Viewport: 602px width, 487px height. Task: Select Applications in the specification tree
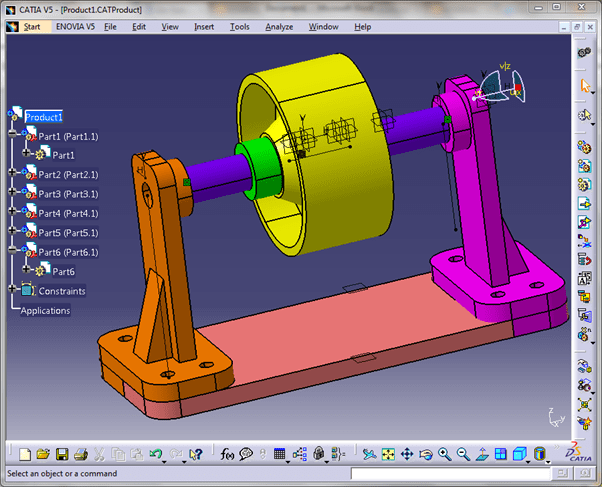point(46,310)
